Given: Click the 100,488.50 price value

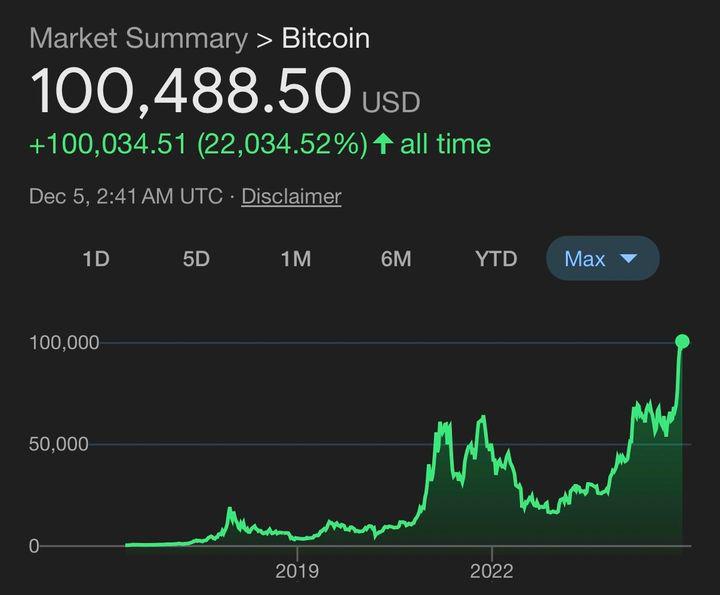Looking at the screenshot, I should (x=190, y=91).
